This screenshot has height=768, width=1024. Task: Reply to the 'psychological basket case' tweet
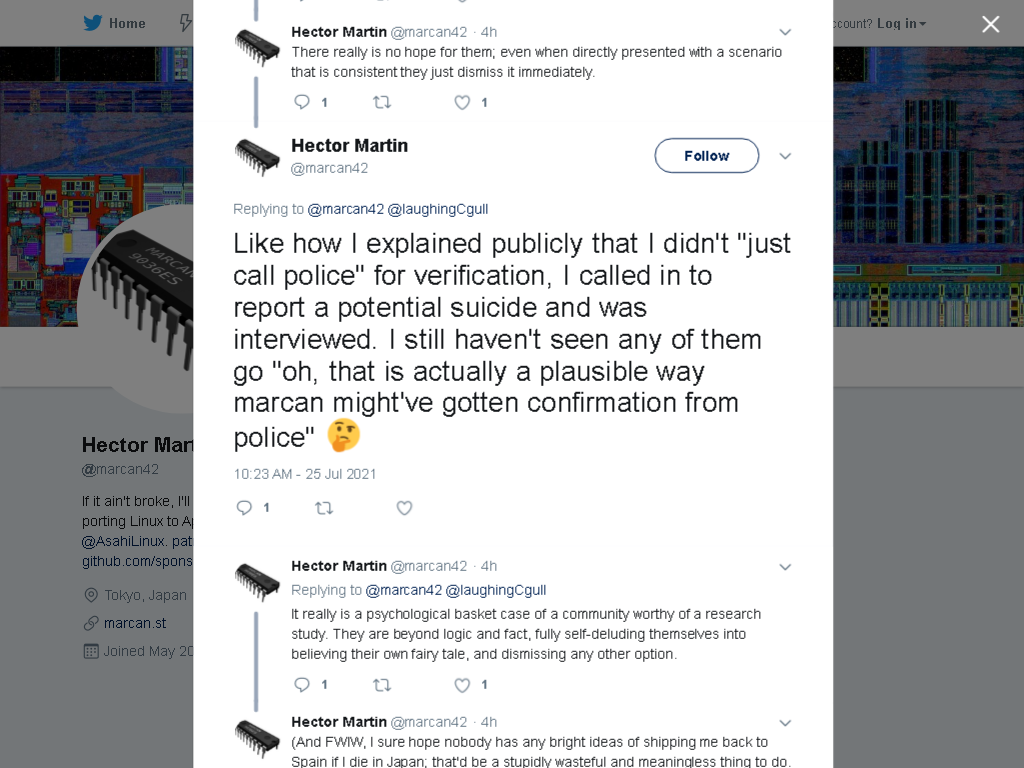pyautogui.click(x=302, y=684)
